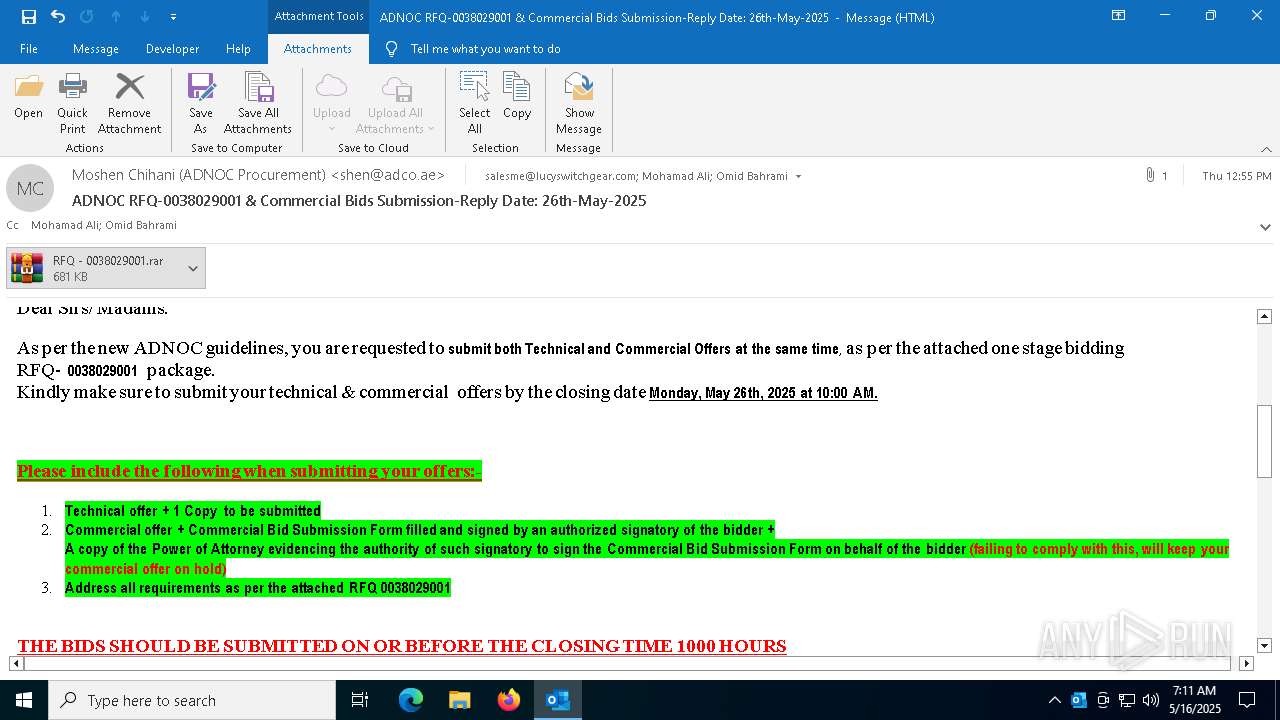Open dropdown on RFQ - 0038029001.rar attachment
This screenshot has width=1280, height=720.
[x=193, y=268]
